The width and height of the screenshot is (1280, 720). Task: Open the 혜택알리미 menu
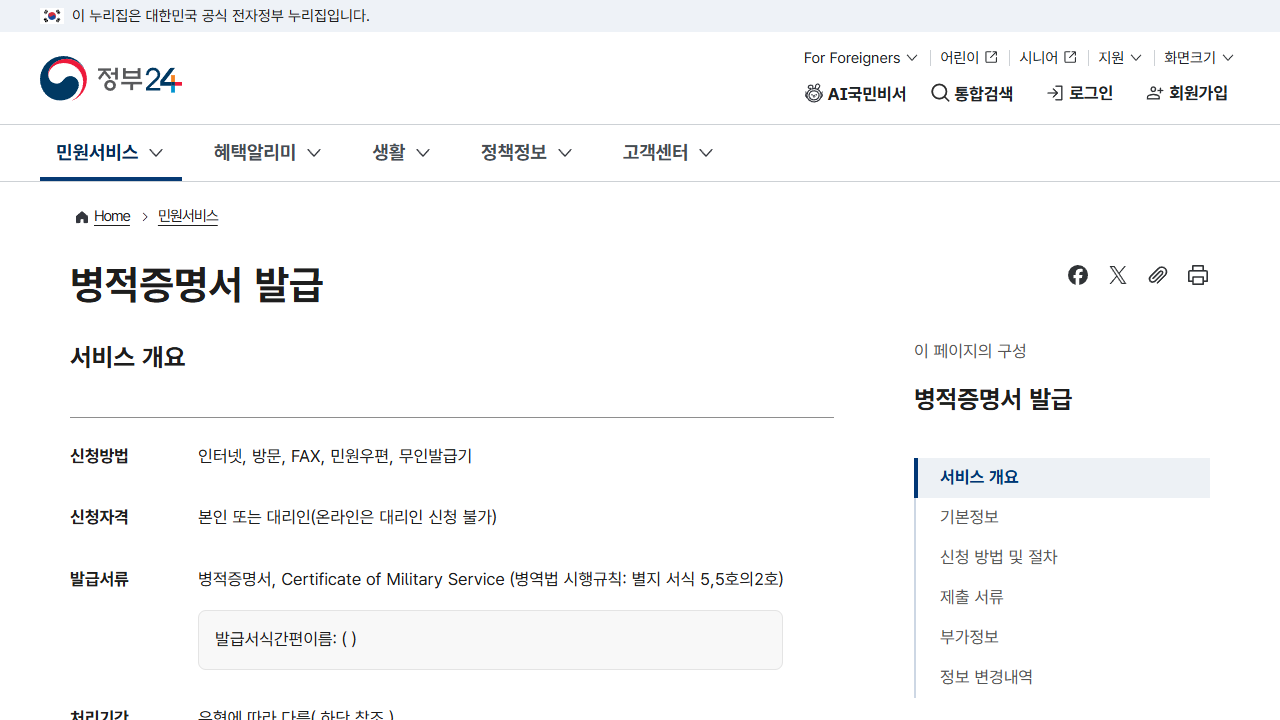(x=267, y=153)
